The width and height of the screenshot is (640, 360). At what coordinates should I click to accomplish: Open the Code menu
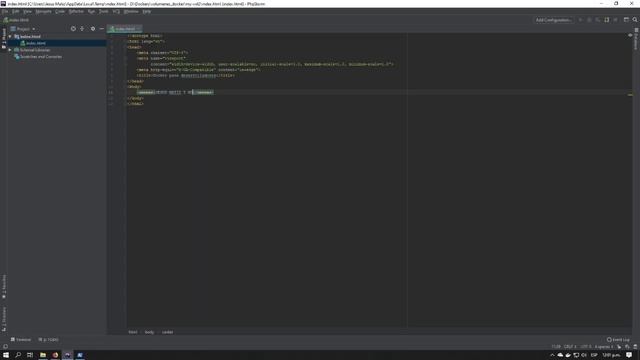60,11
